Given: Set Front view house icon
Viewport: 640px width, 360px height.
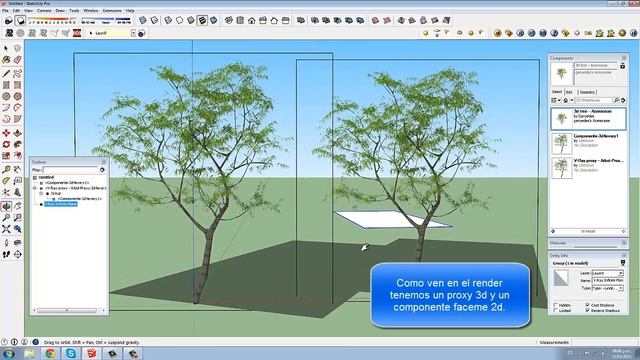Looking at the screenshot, I should [251, 20].
